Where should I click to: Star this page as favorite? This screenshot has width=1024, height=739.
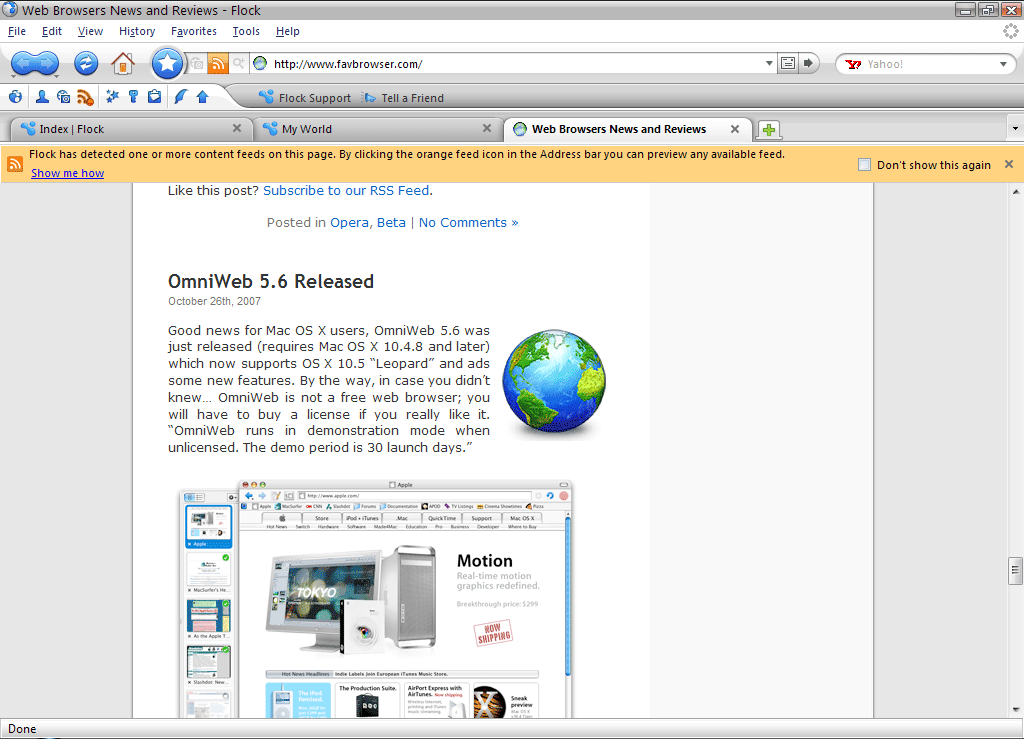click(x=168, y=64)
